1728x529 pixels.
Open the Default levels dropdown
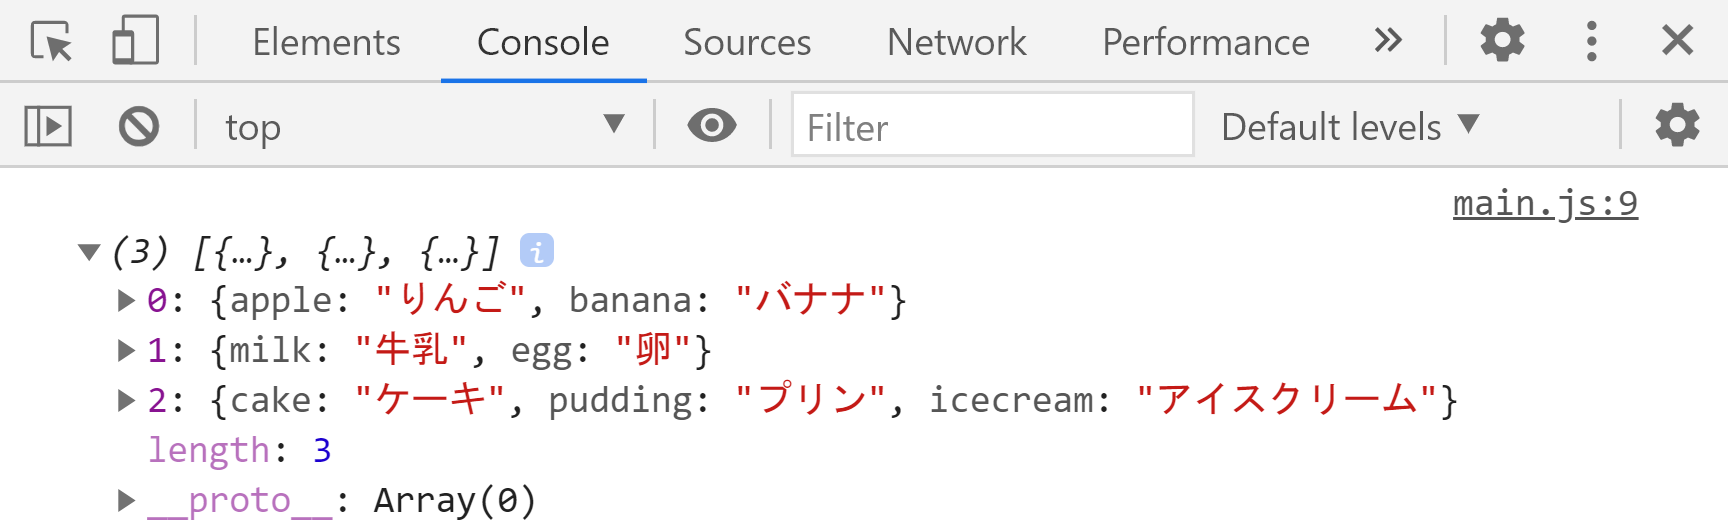1349,126
